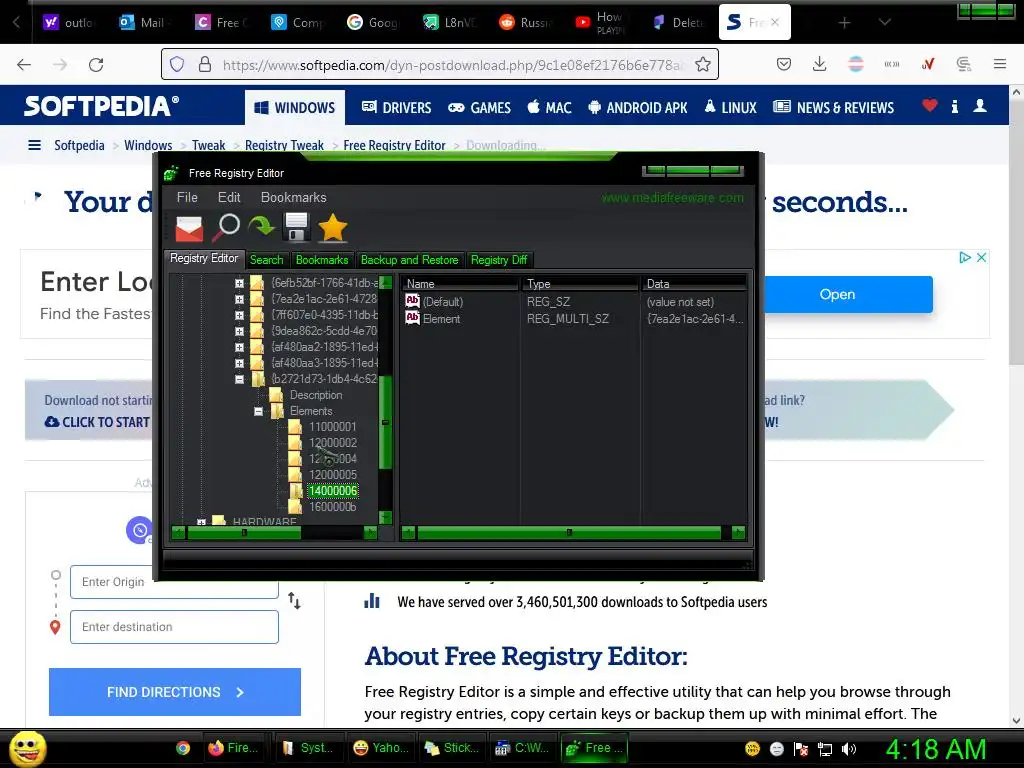Viewport: 1024px width, 768px height.
Task: Open the Pocket save icon in Firefox
Action: click(784, 64)
